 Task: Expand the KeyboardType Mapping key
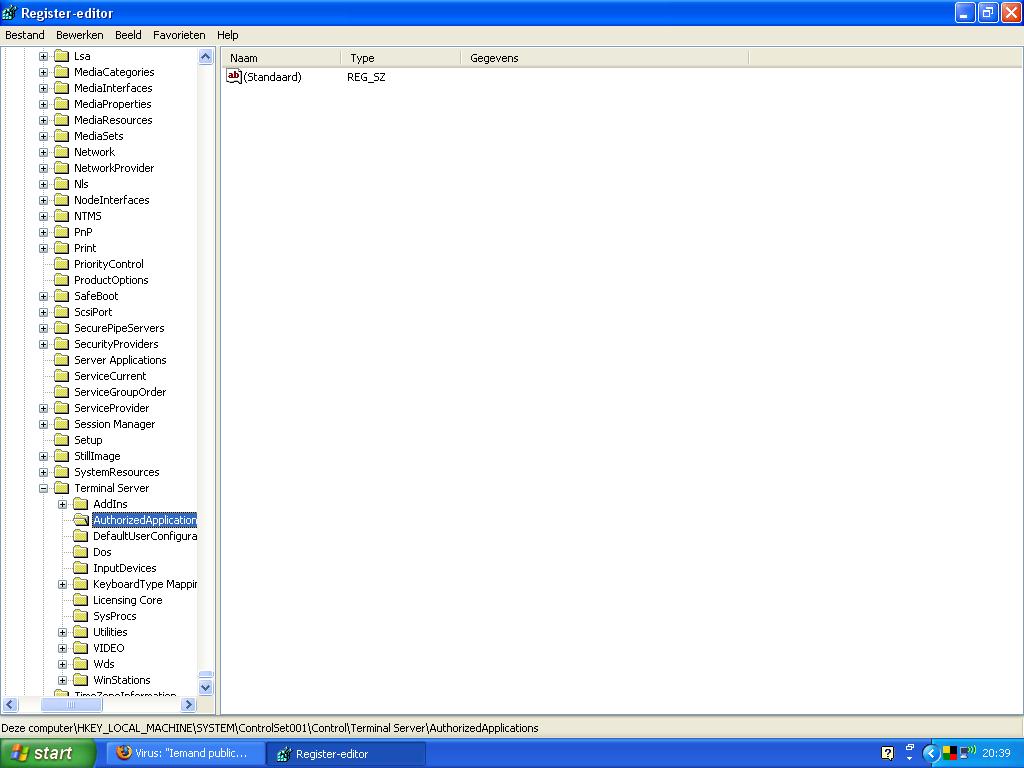pyautogui.click(x=62, y=584)
